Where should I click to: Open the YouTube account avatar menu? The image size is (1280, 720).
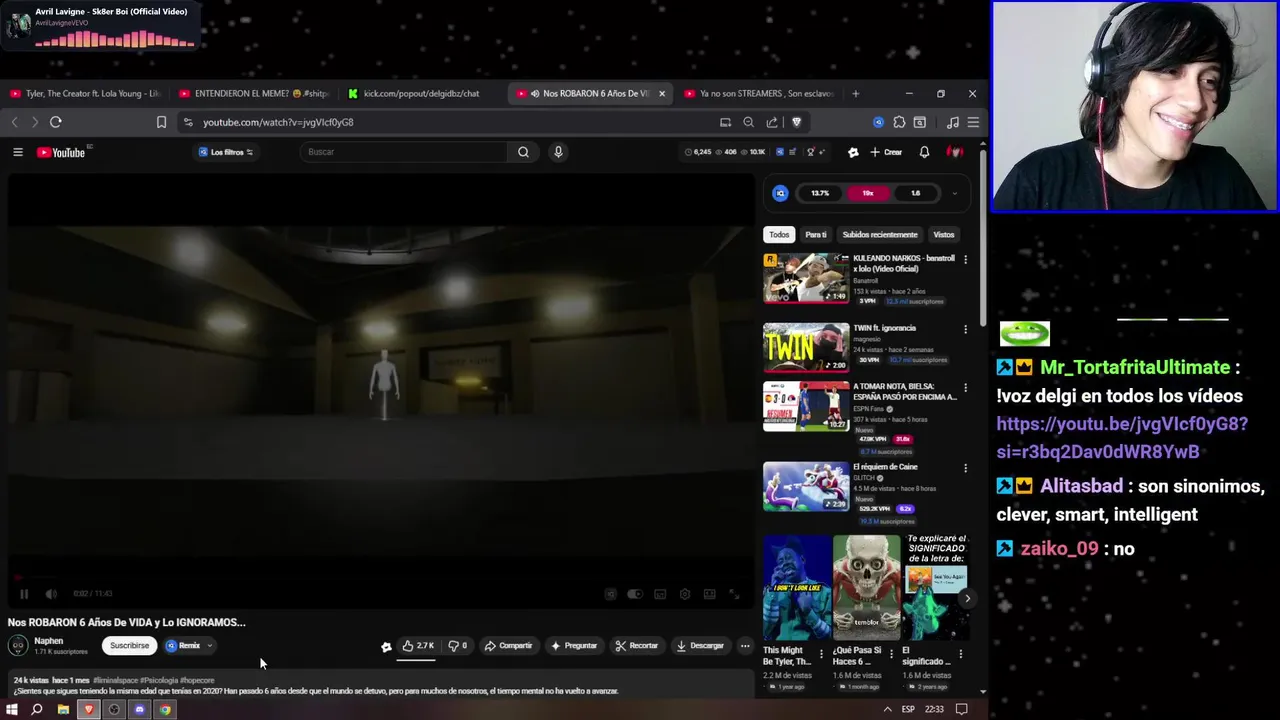955,152
